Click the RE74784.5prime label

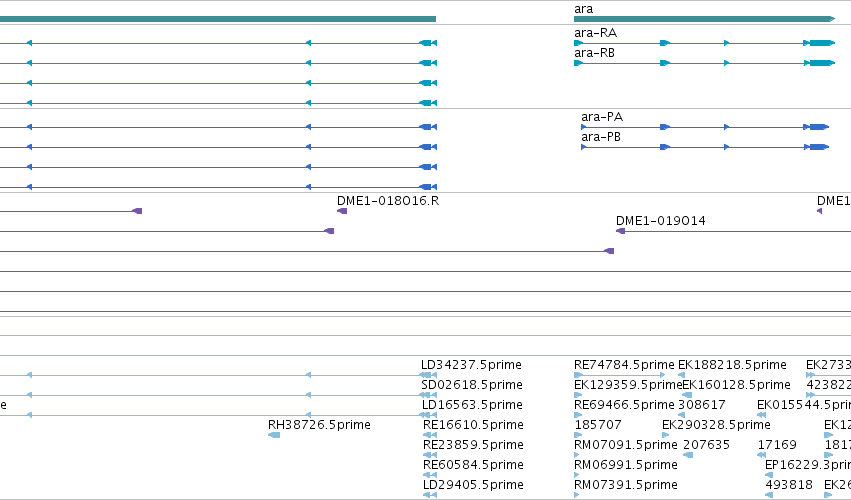pos(624,365)
